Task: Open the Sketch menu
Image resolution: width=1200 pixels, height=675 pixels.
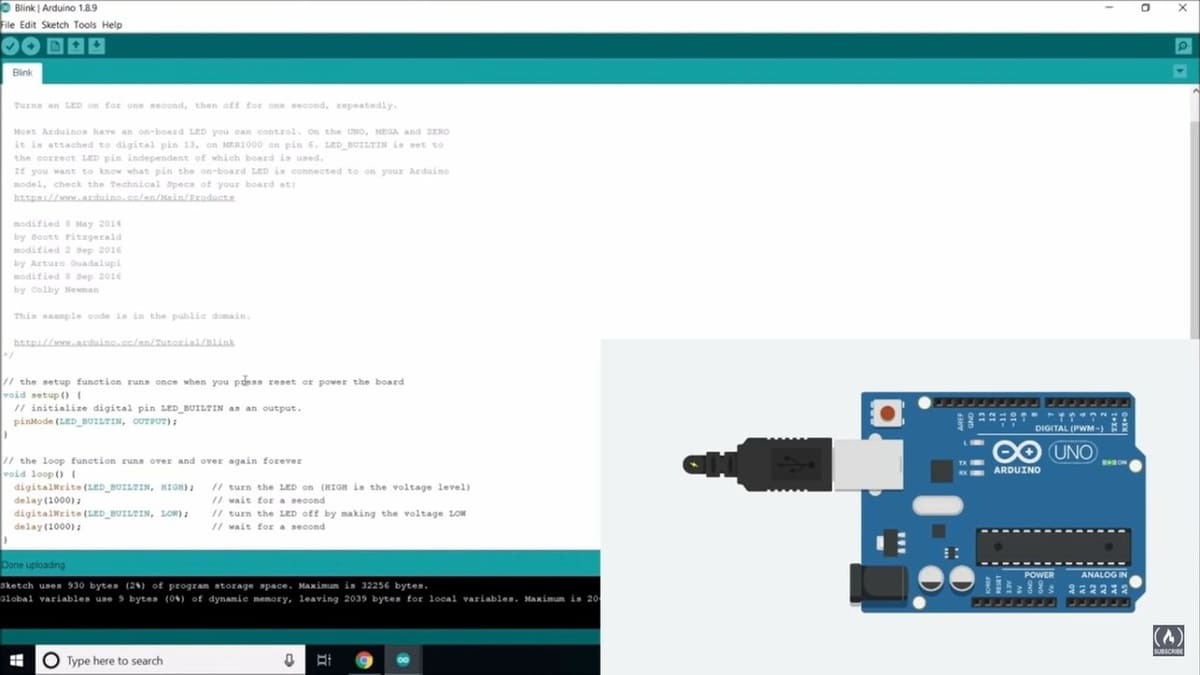Action: [55, 25]
